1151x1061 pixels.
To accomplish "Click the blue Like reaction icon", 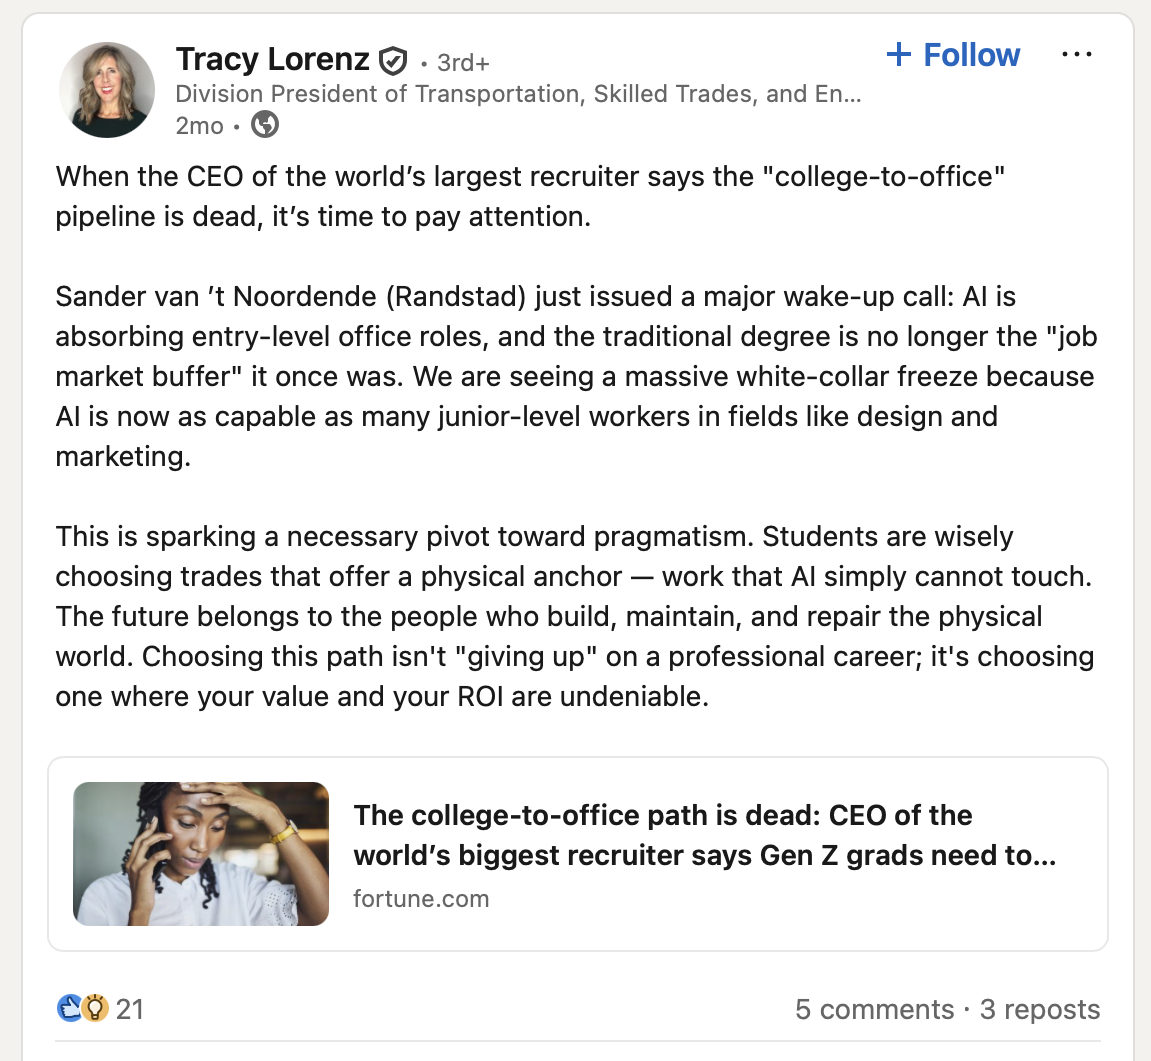I will [x=69, y=1008].
